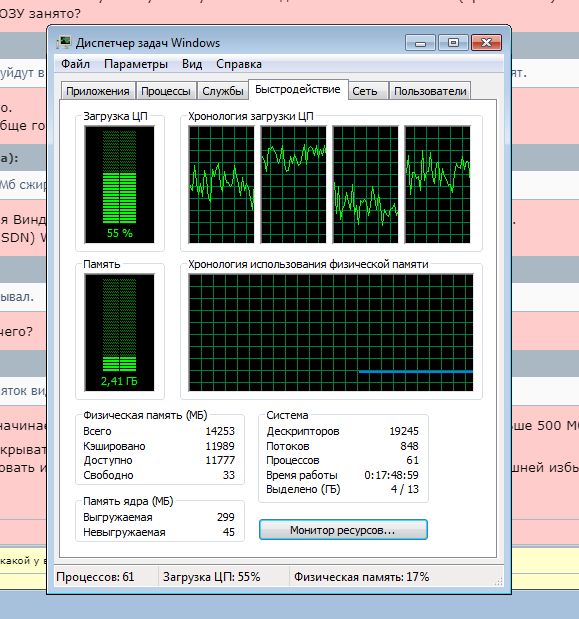Click the physical memory usage history graph

pyautogui.click(x=331, y=332)
